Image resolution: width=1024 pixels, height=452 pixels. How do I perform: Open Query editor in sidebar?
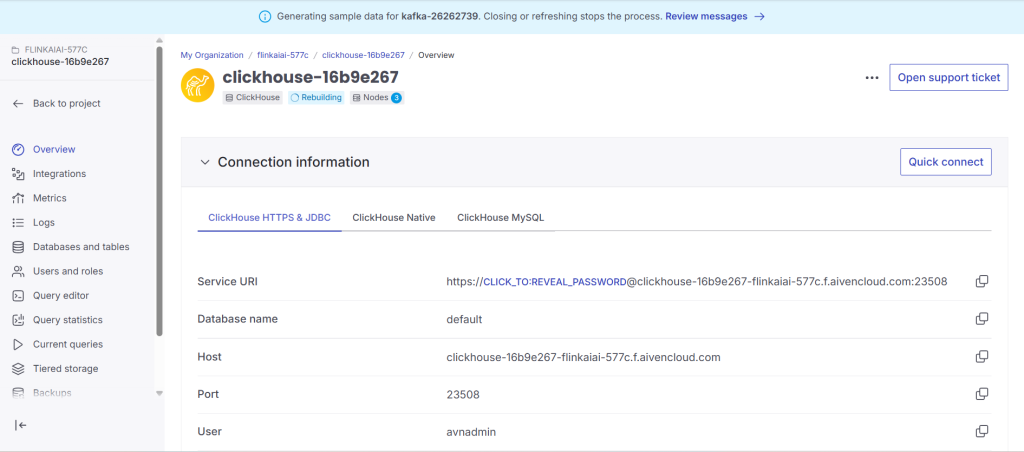tap(60, 296)
